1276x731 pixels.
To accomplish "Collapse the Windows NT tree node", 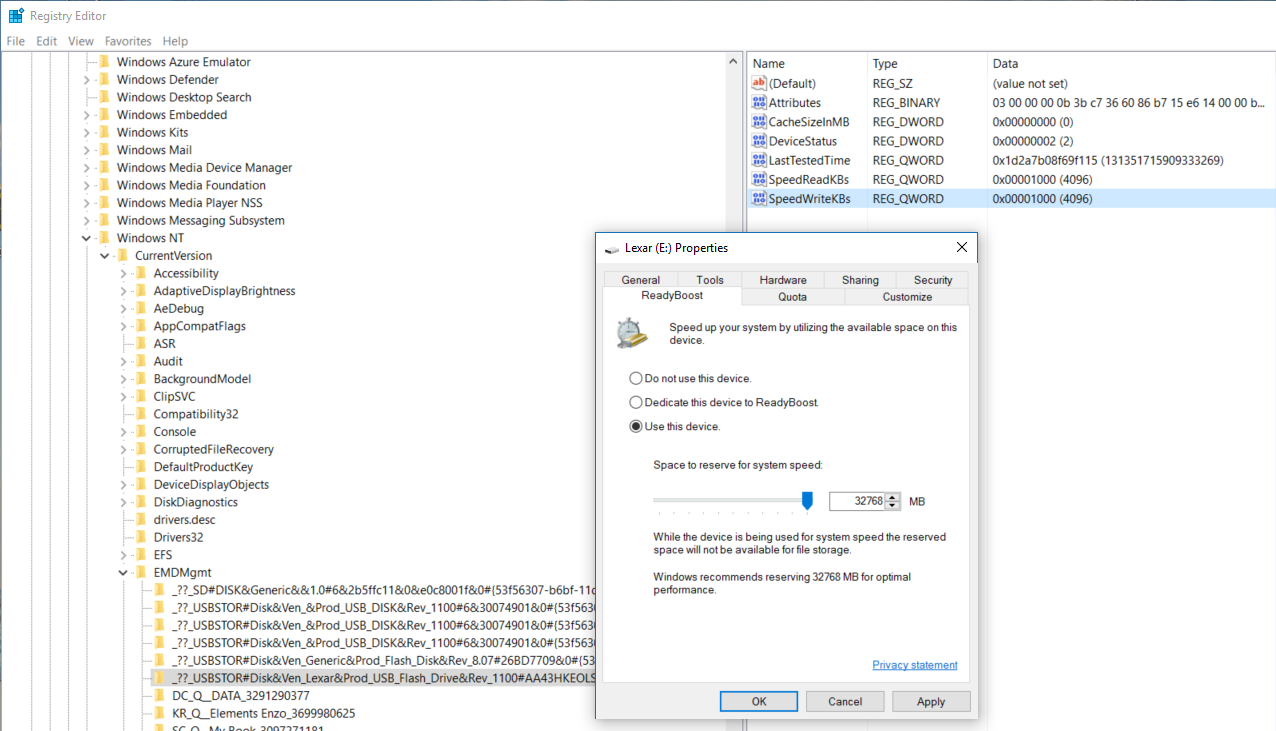I will 86,238.
